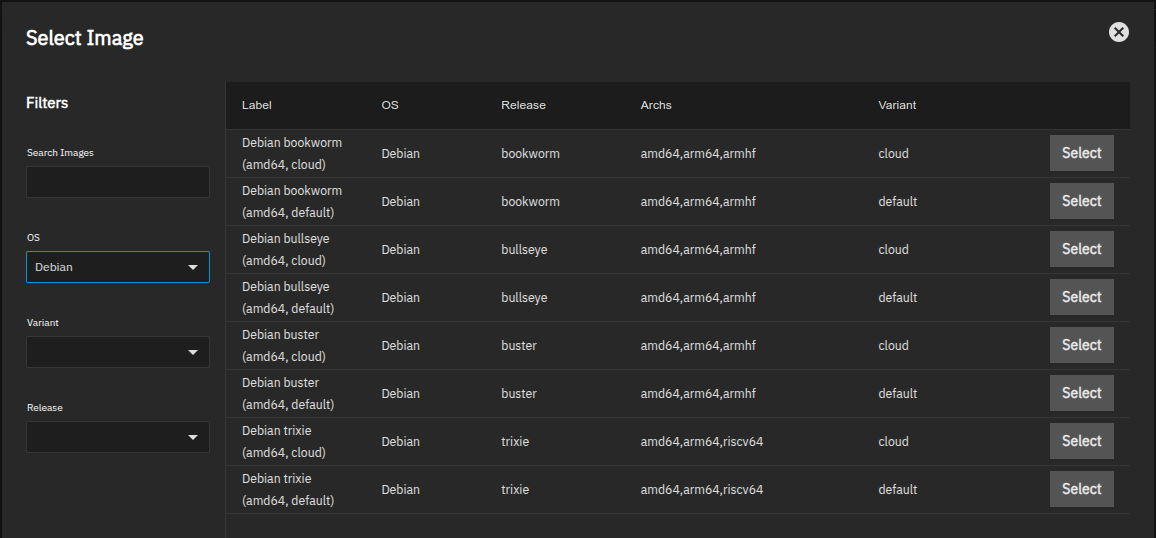Select Debian bookworm cloud image
The width and height of the screenshot is (1156, 538).
[x=1082, y=153]
